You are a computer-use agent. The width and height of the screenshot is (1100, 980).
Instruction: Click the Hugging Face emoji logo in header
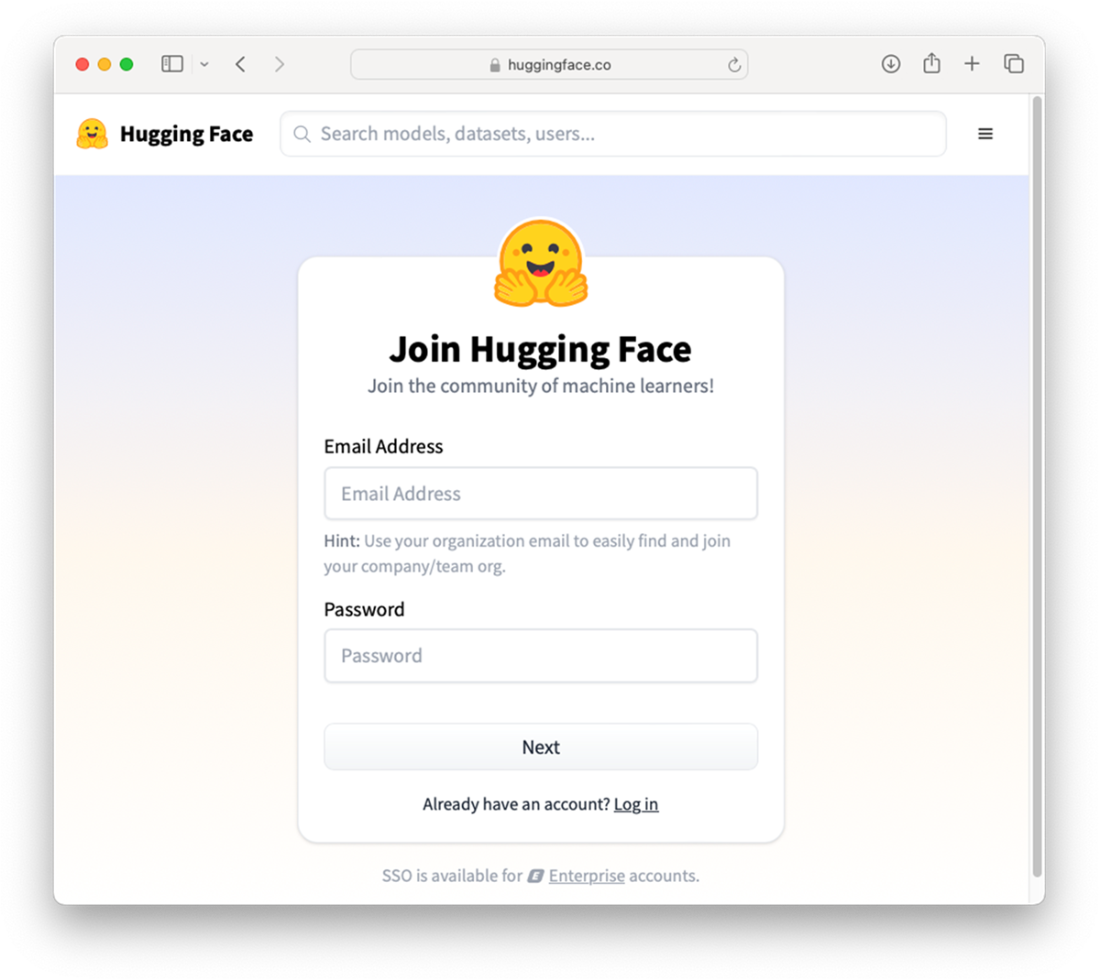(92, 134)
